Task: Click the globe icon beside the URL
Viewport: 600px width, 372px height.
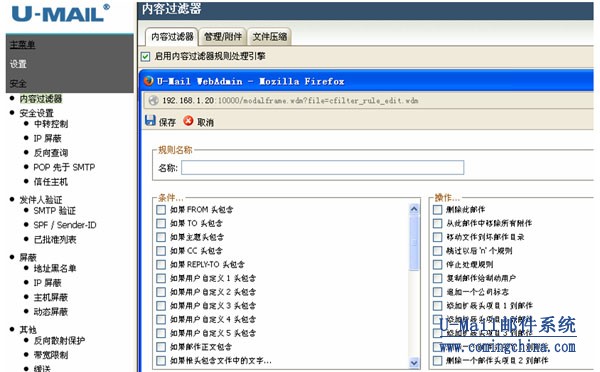Action: [153, 101]
